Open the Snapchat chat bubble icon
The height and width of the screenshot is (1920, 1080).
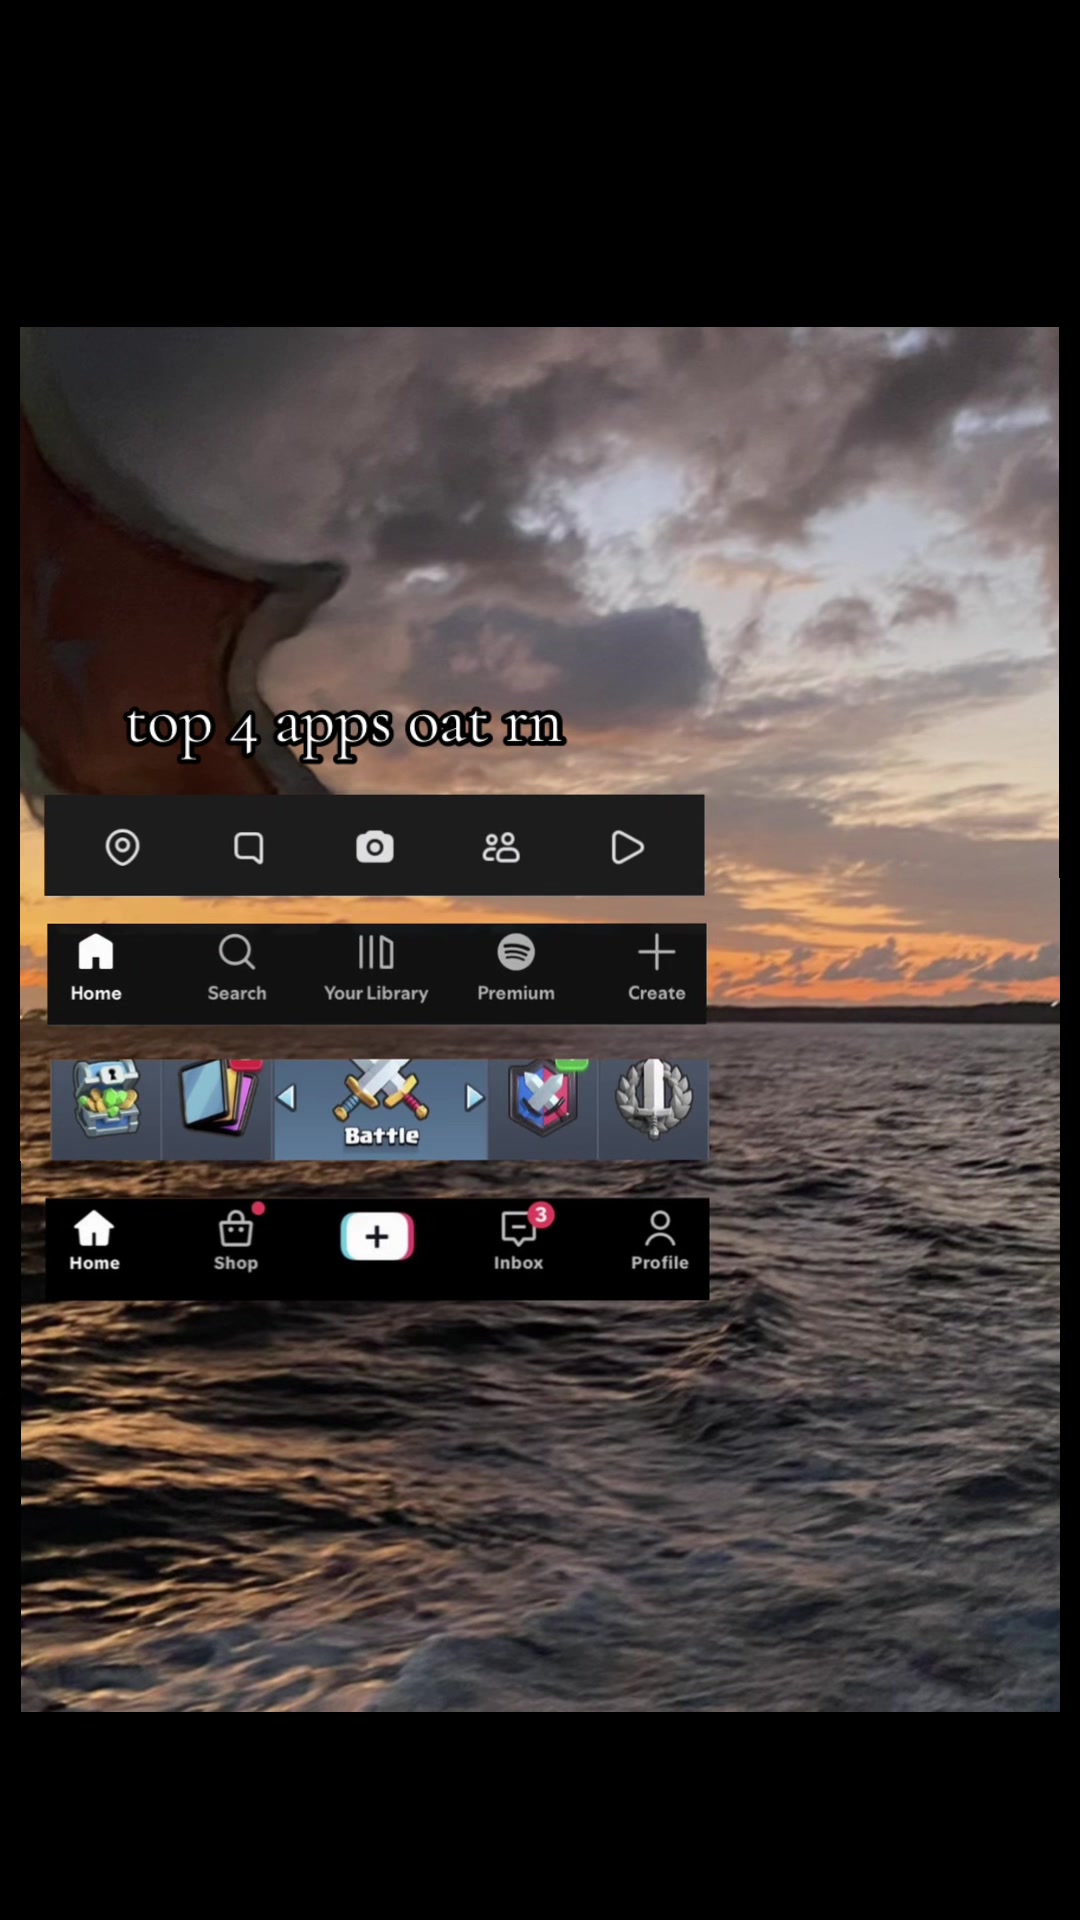(x=248, y=847)
